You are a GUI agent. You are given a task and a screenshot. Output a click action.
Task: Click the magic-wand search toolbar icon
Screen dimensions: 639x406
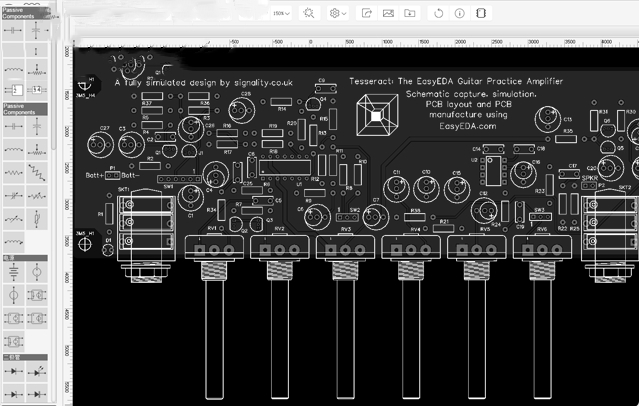pyautogui.click(x=309, y=13)
